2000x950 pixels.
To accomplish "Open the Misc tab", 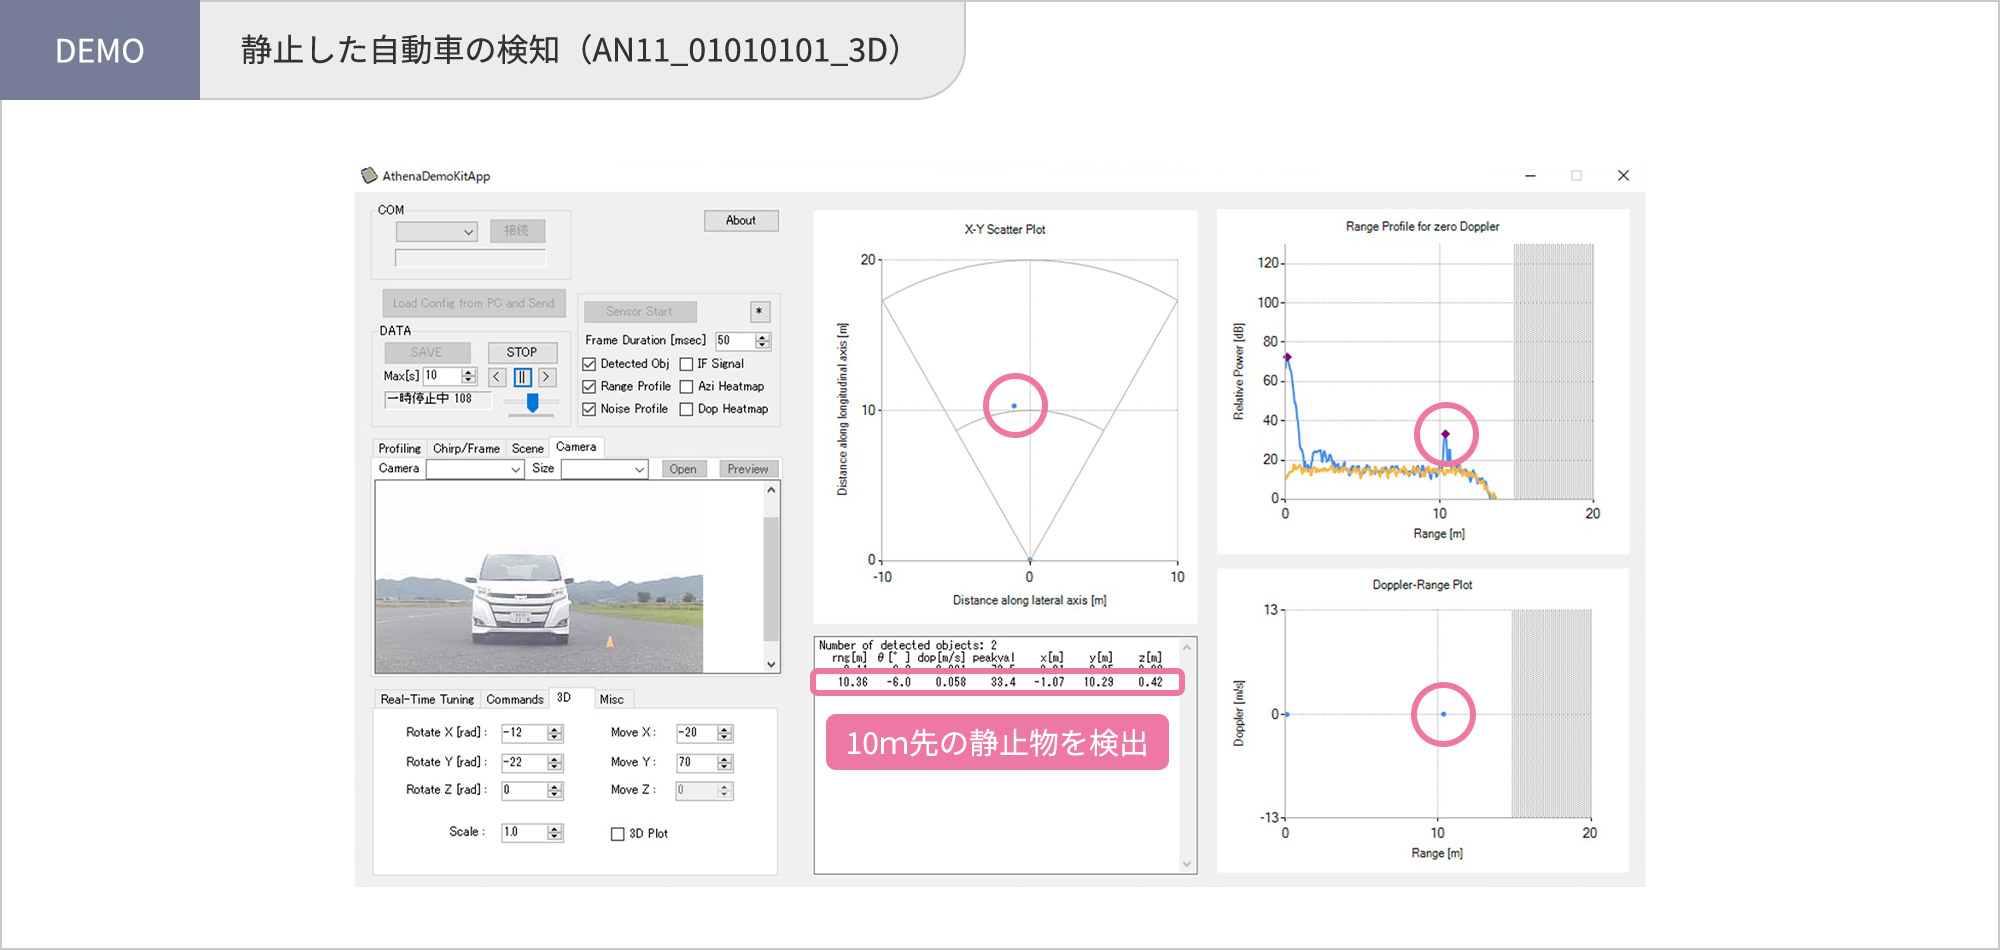I will tap(612, 700).
